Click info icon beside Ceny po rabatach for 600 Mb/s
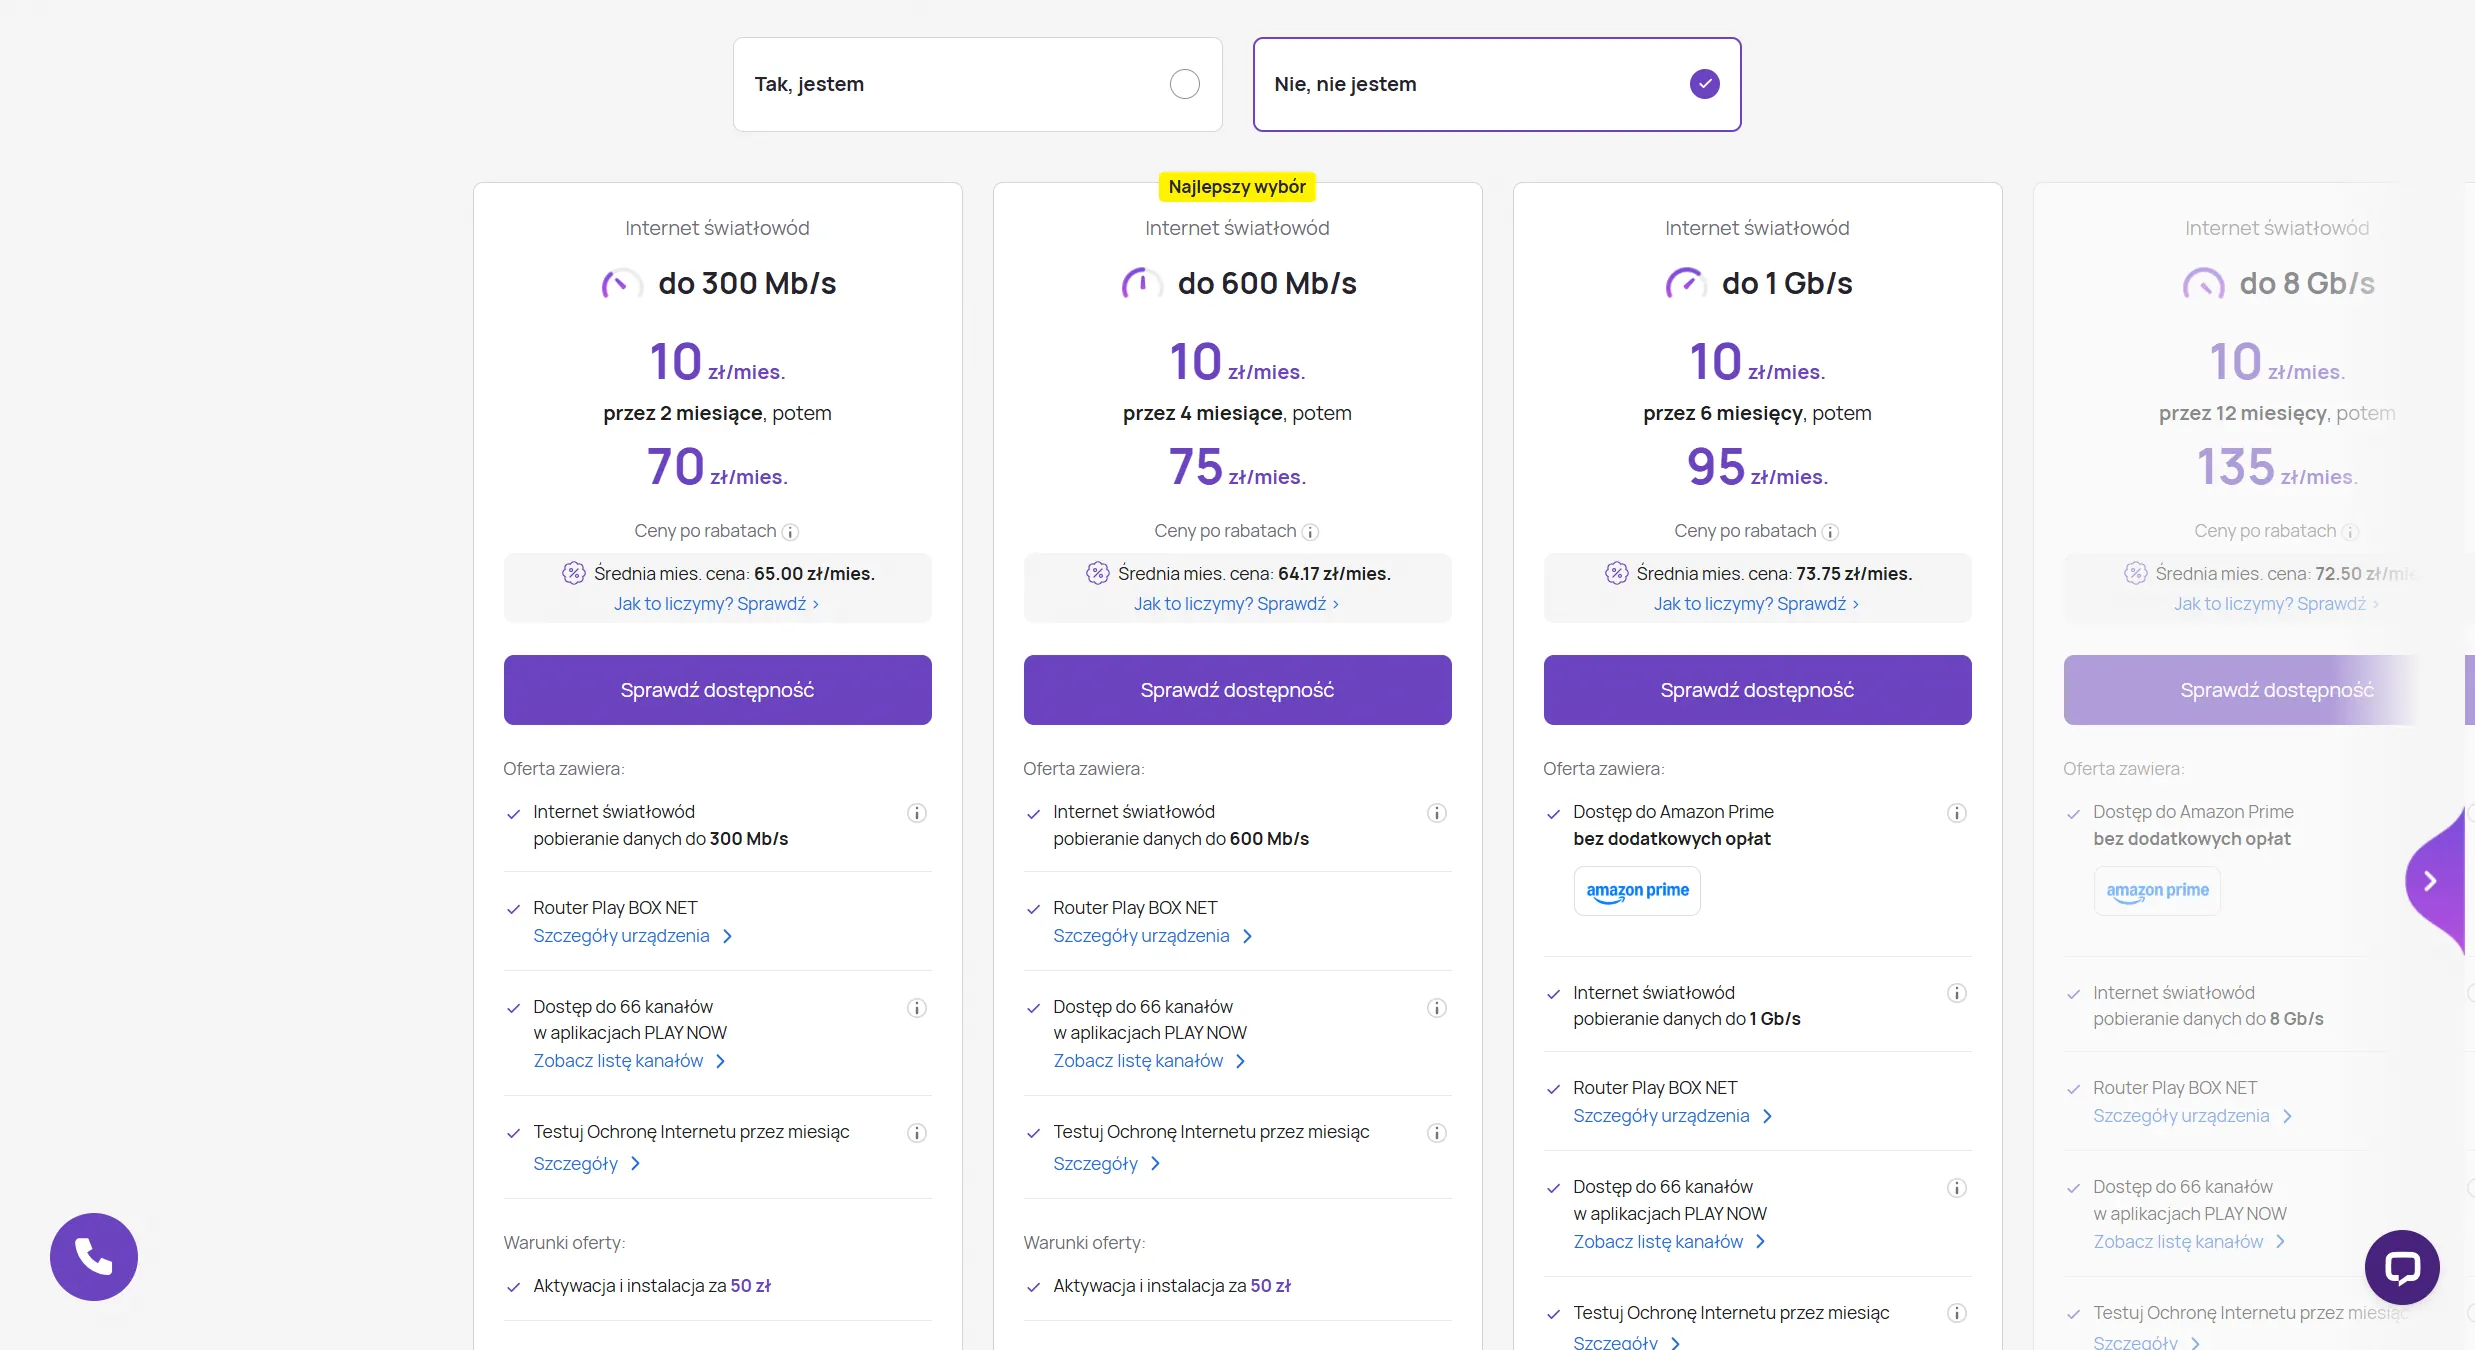 point(1310,532)
